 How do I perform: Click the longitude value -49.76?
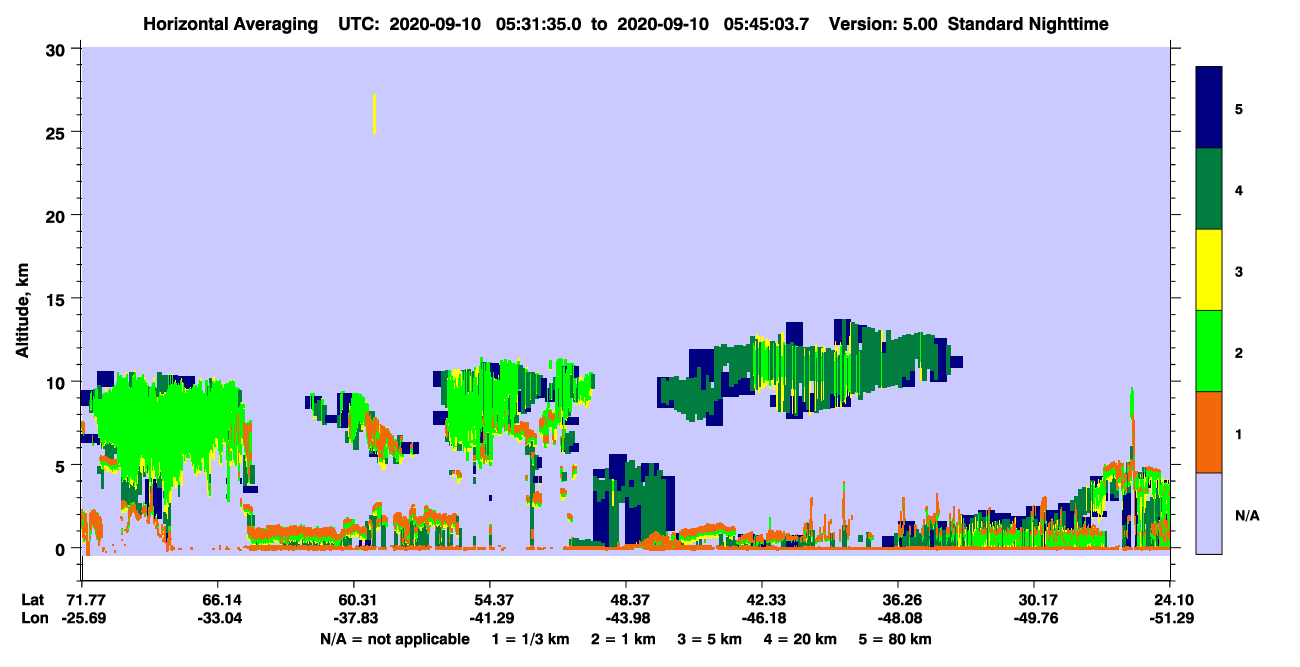(1034, 618)
